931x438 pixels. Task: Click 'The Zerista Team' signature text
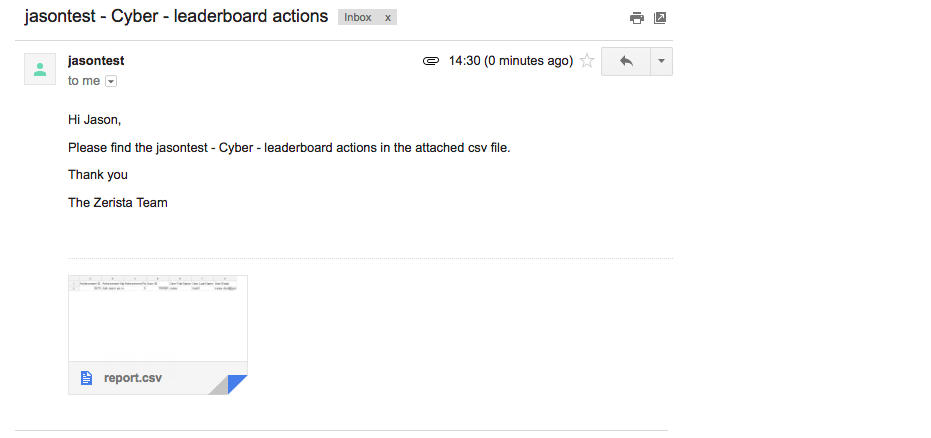point(118,202)
